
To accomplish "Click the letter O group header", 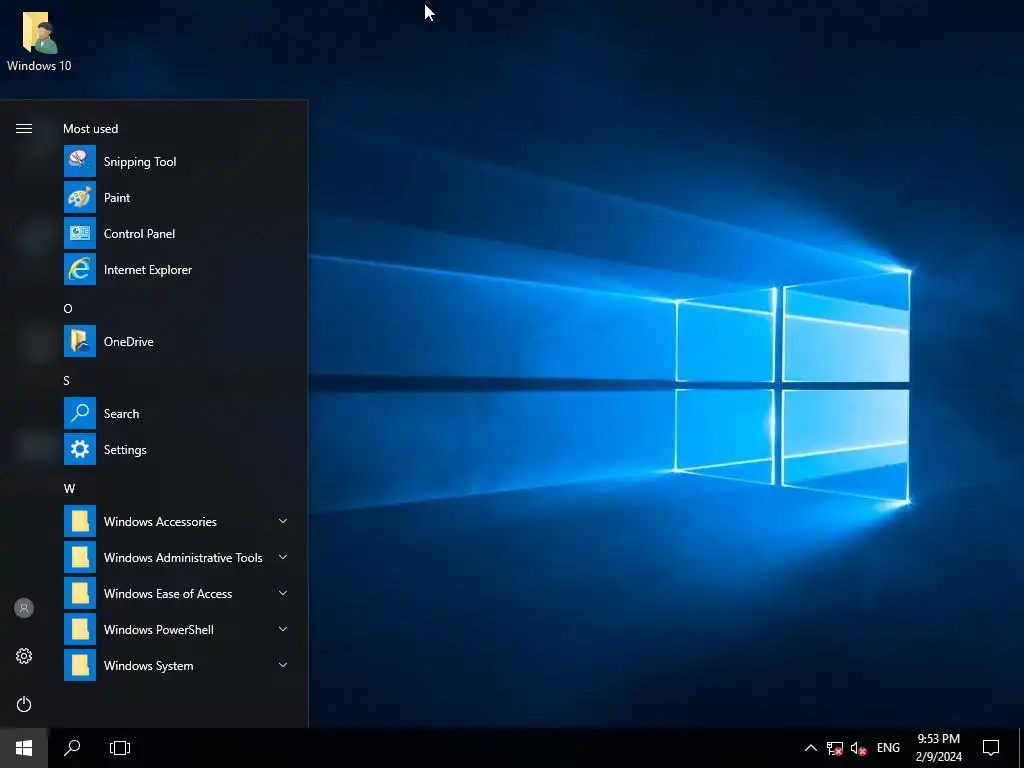I will [x=68, y=308].
